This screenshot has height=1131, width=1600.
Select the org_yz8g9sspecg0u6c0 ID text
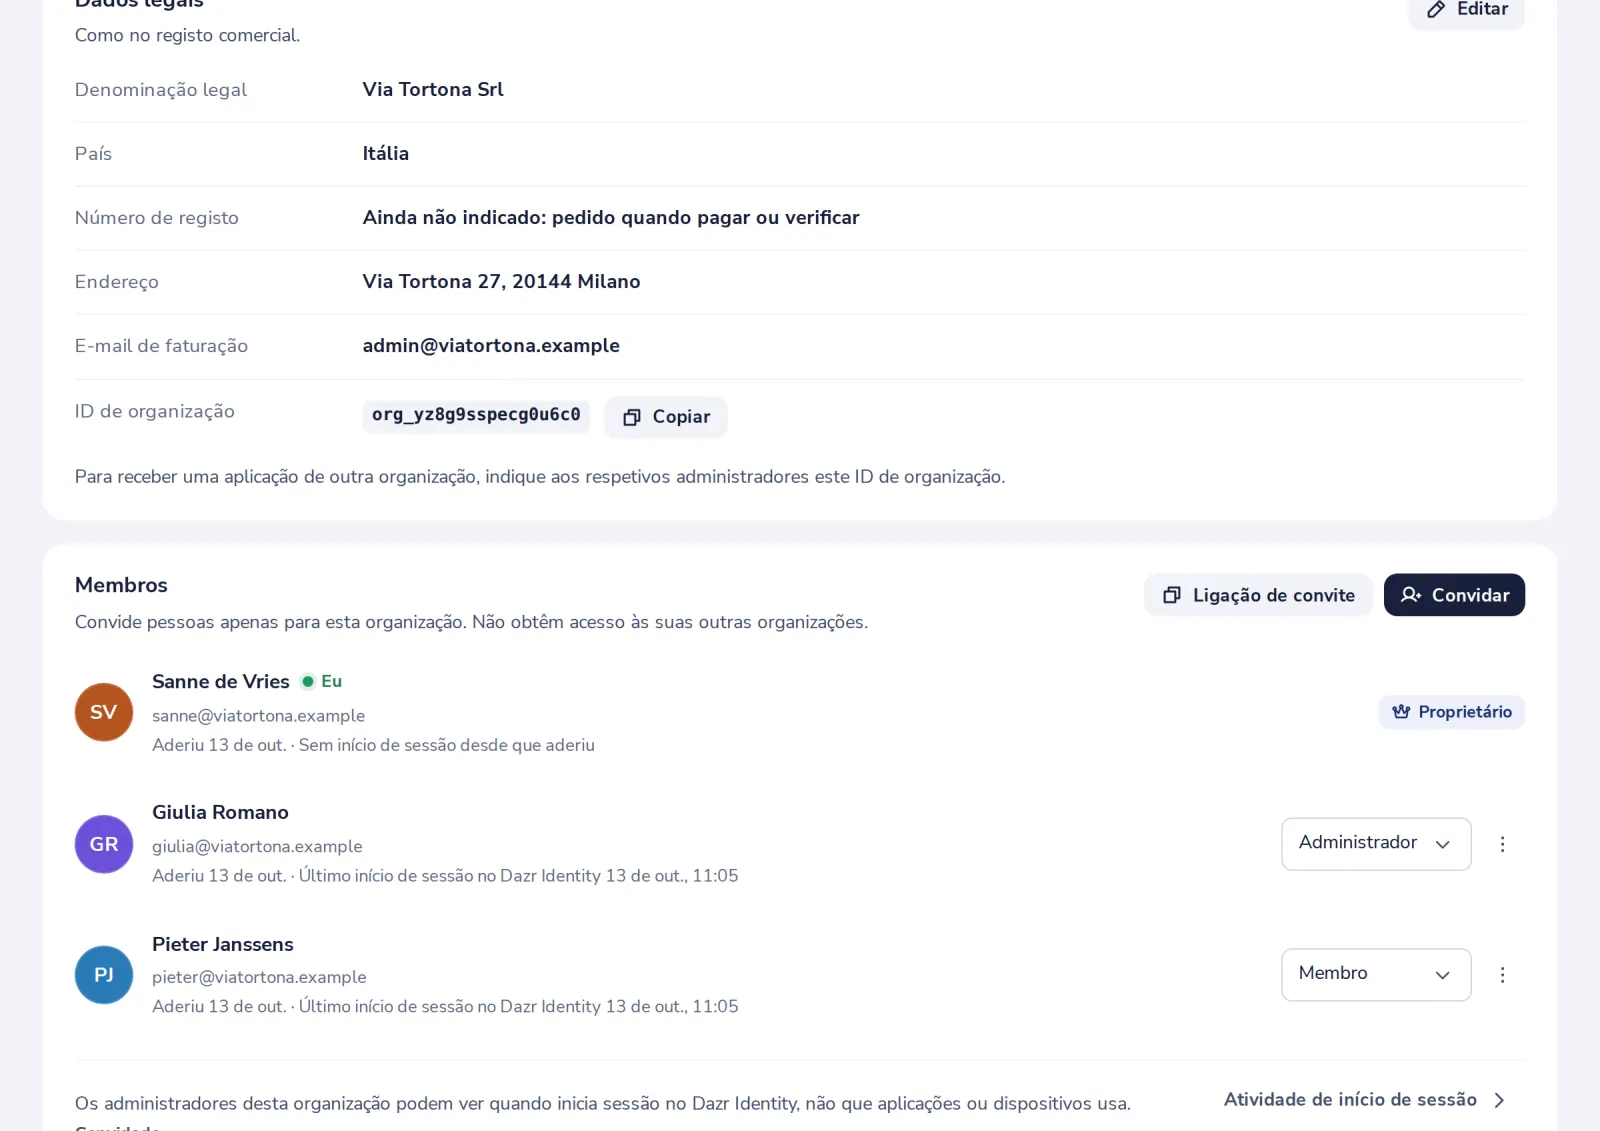[x=476, y=415]
